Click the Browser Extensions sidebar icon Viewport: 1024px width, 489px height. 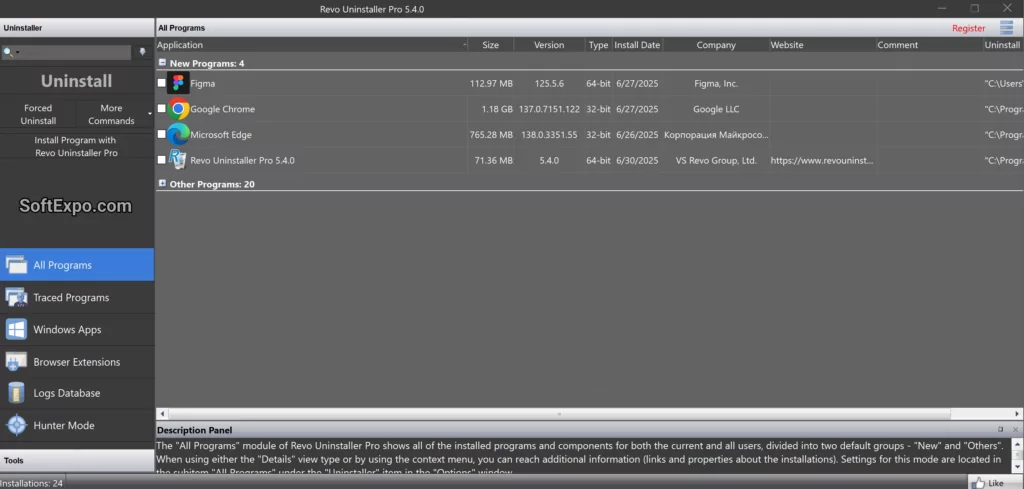[16, 362]
